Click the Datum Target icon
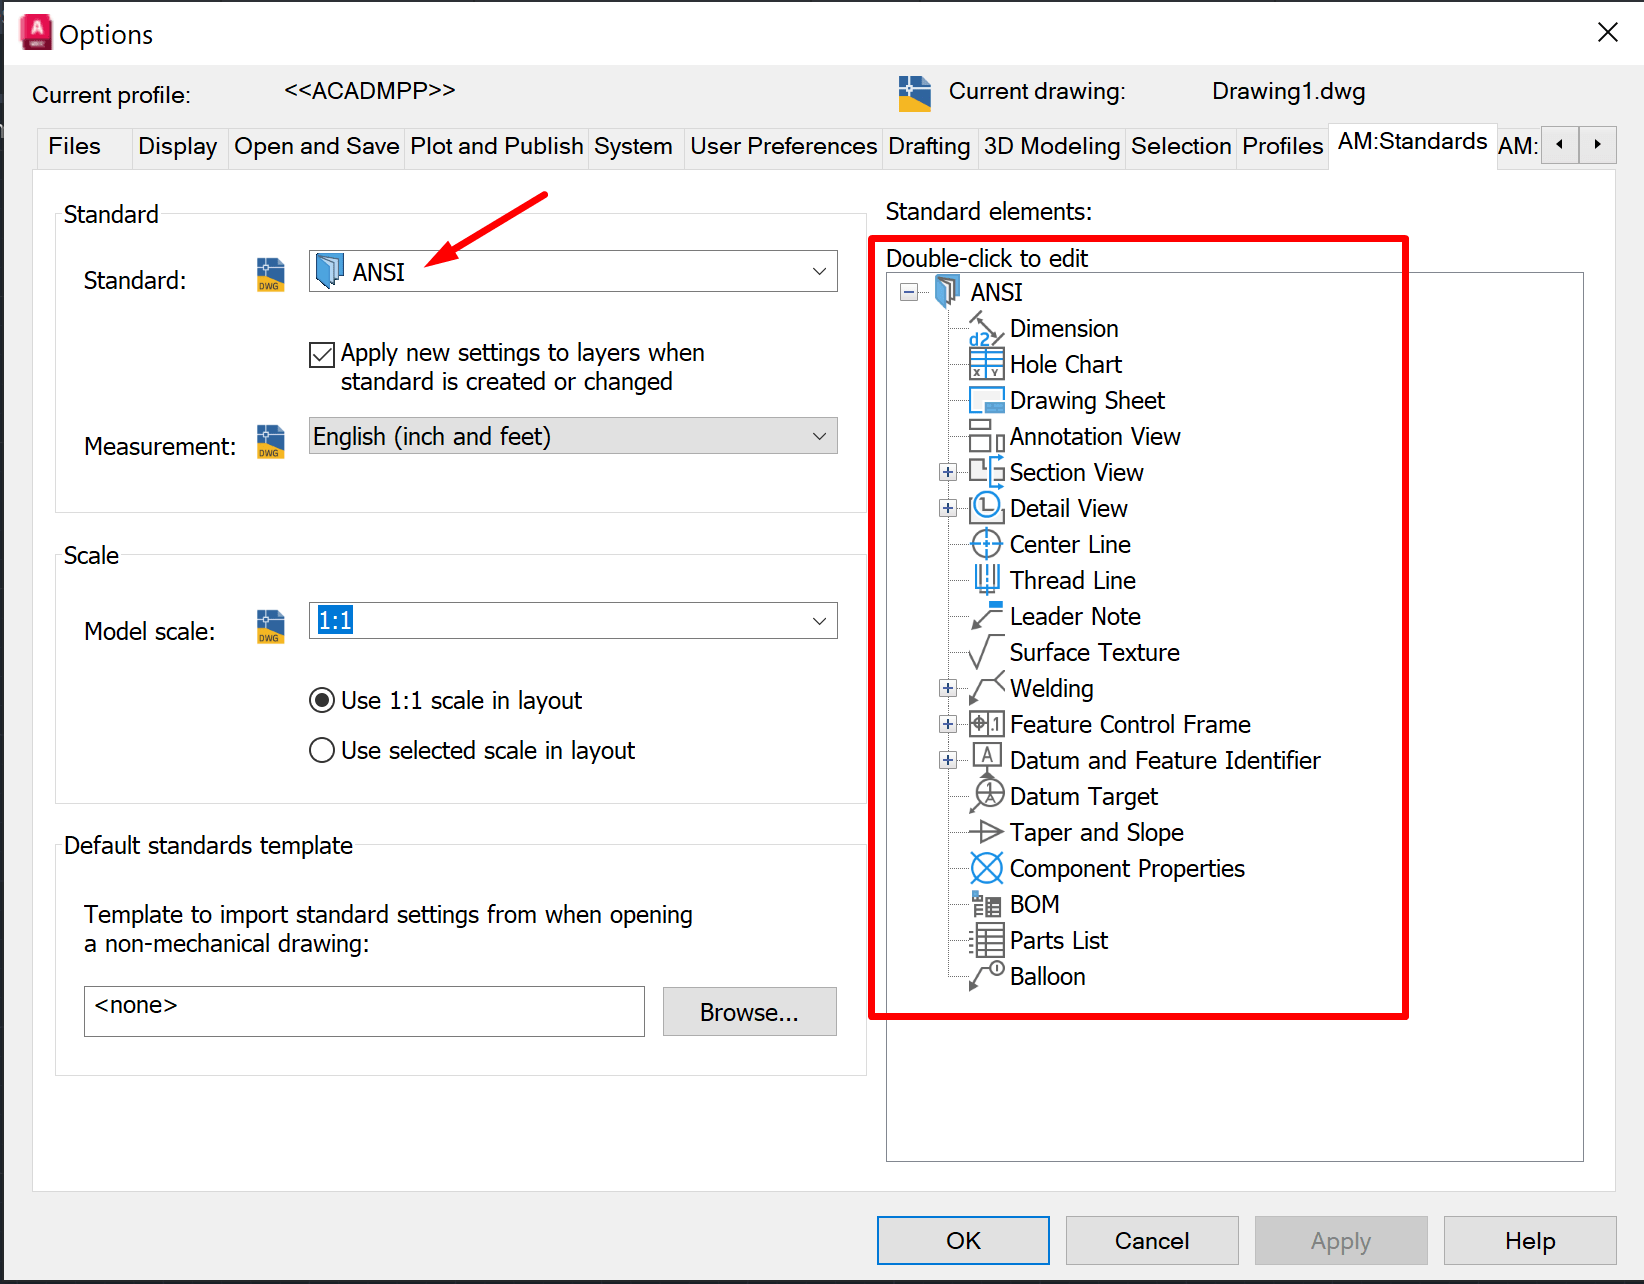The image size is (1644, 1284). click(986, 796)
